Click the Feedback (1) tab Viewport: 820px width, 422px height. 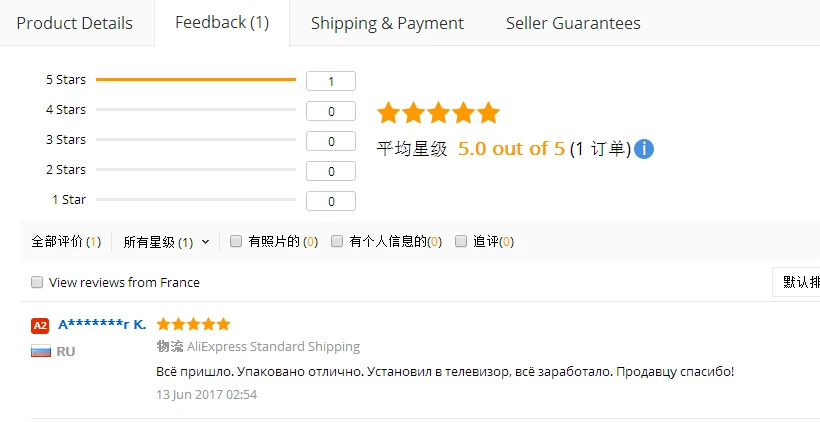click(222, 22)
